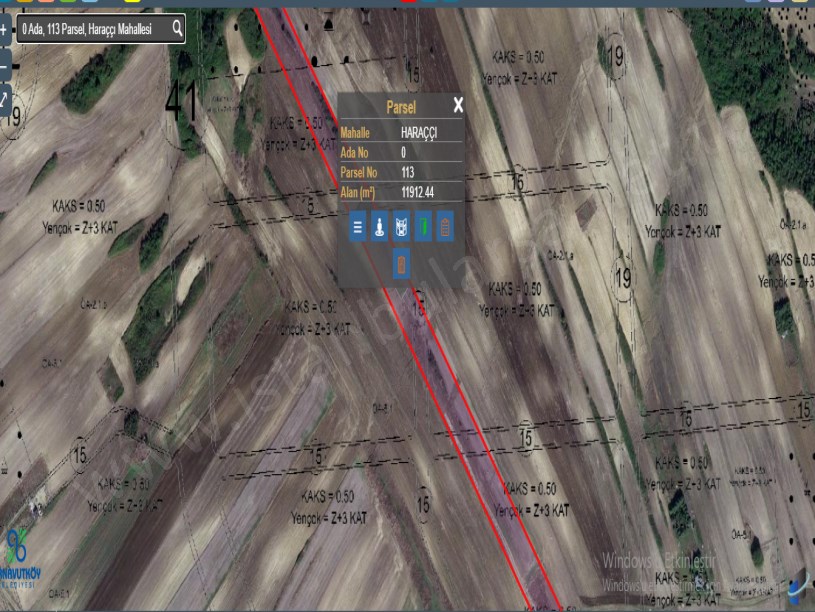Click the green marker icon in Parsel popup
815x612 pixels.
(x=423, y=227)
